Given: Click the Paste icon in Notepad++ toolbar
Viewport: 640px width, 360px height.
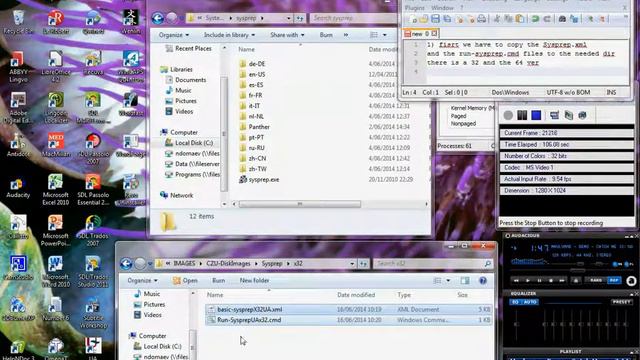Looking at the screenshot, I should tap(520, 19).
